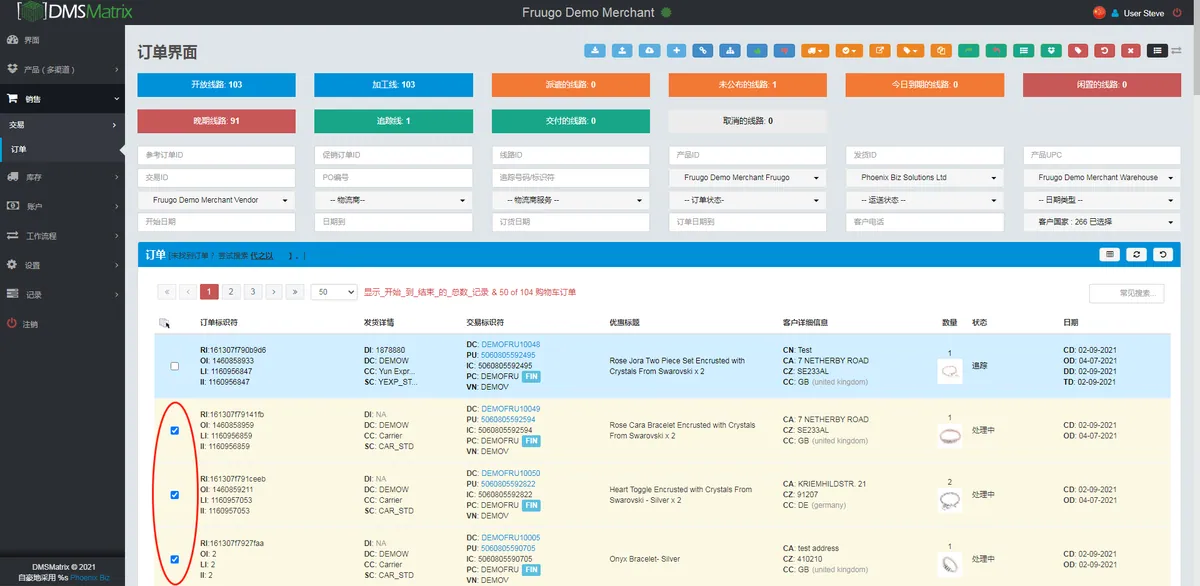Open the orange tag dropdown in the toolbar
Viewport: 1200px width, 586px height.
(x=910, y=50)
